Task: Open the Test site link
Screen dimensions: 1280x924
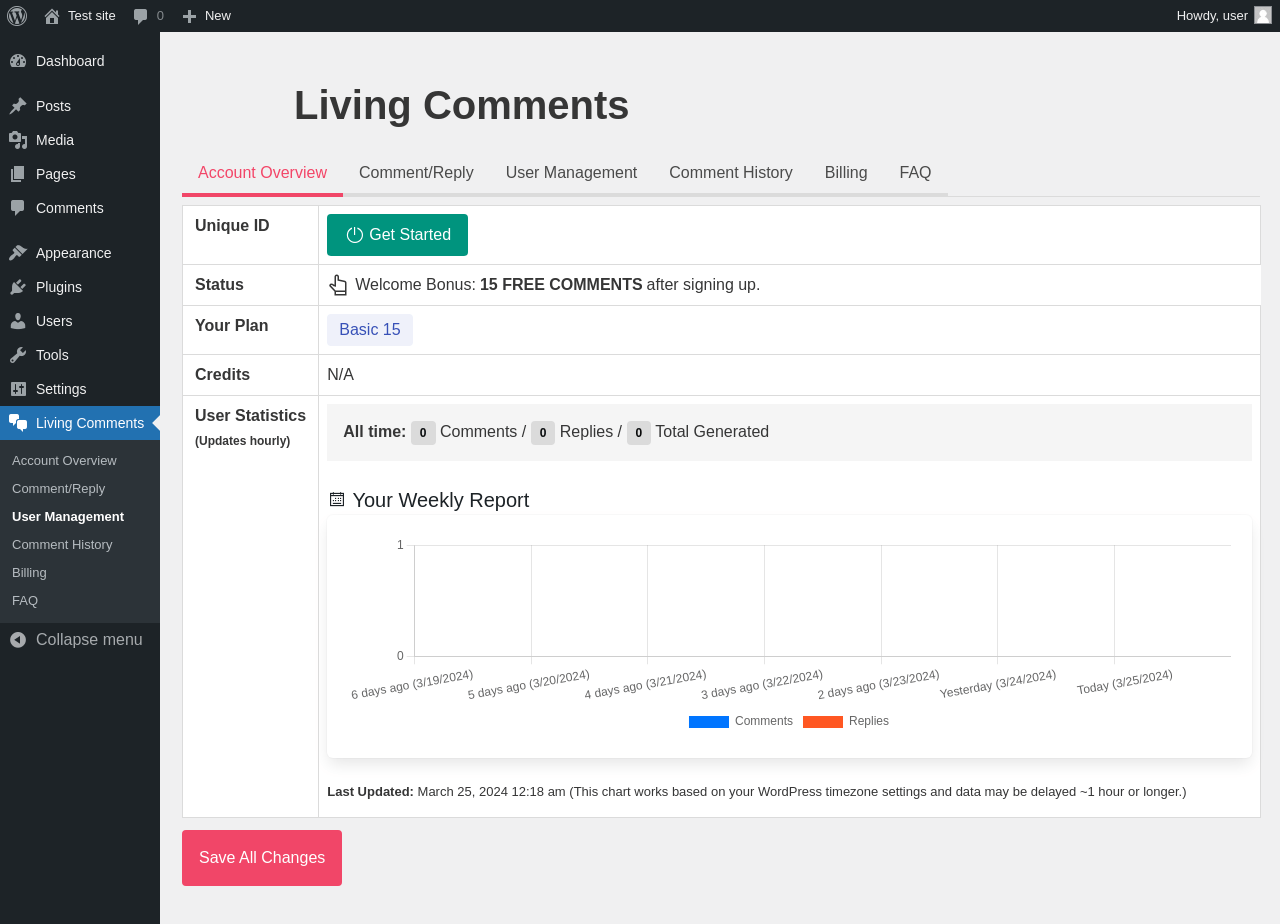Action: point(80,16)
